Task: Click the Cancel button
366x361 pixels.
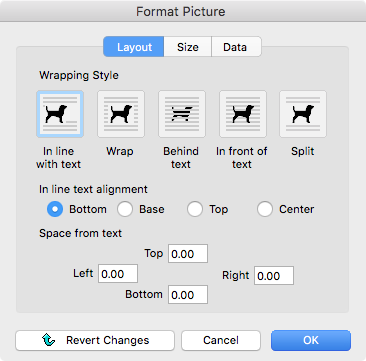Action: click(221, 340)
